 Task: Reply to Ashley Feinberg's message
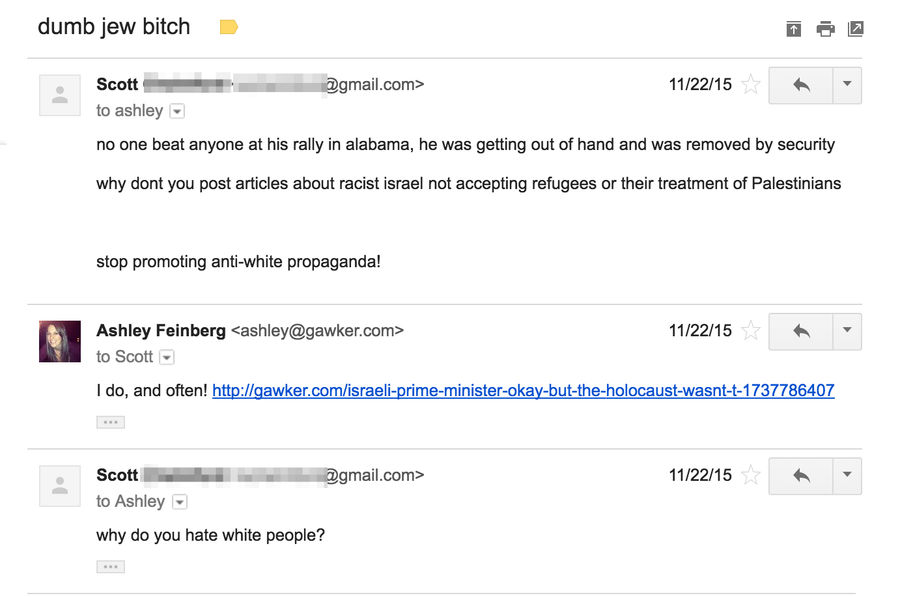801,331
